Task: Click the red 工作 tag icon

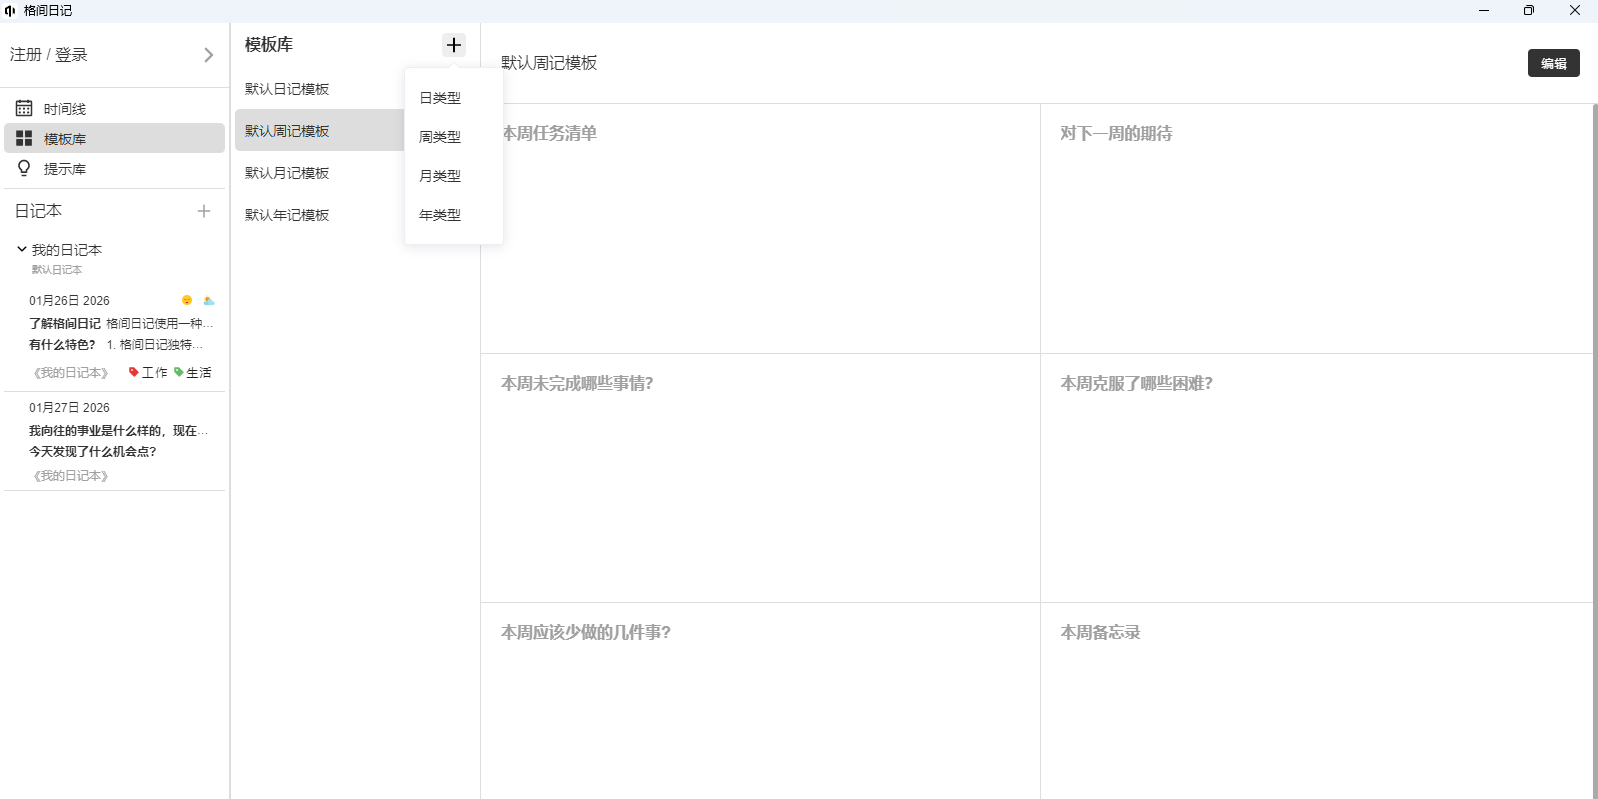Action: [134, 372]
